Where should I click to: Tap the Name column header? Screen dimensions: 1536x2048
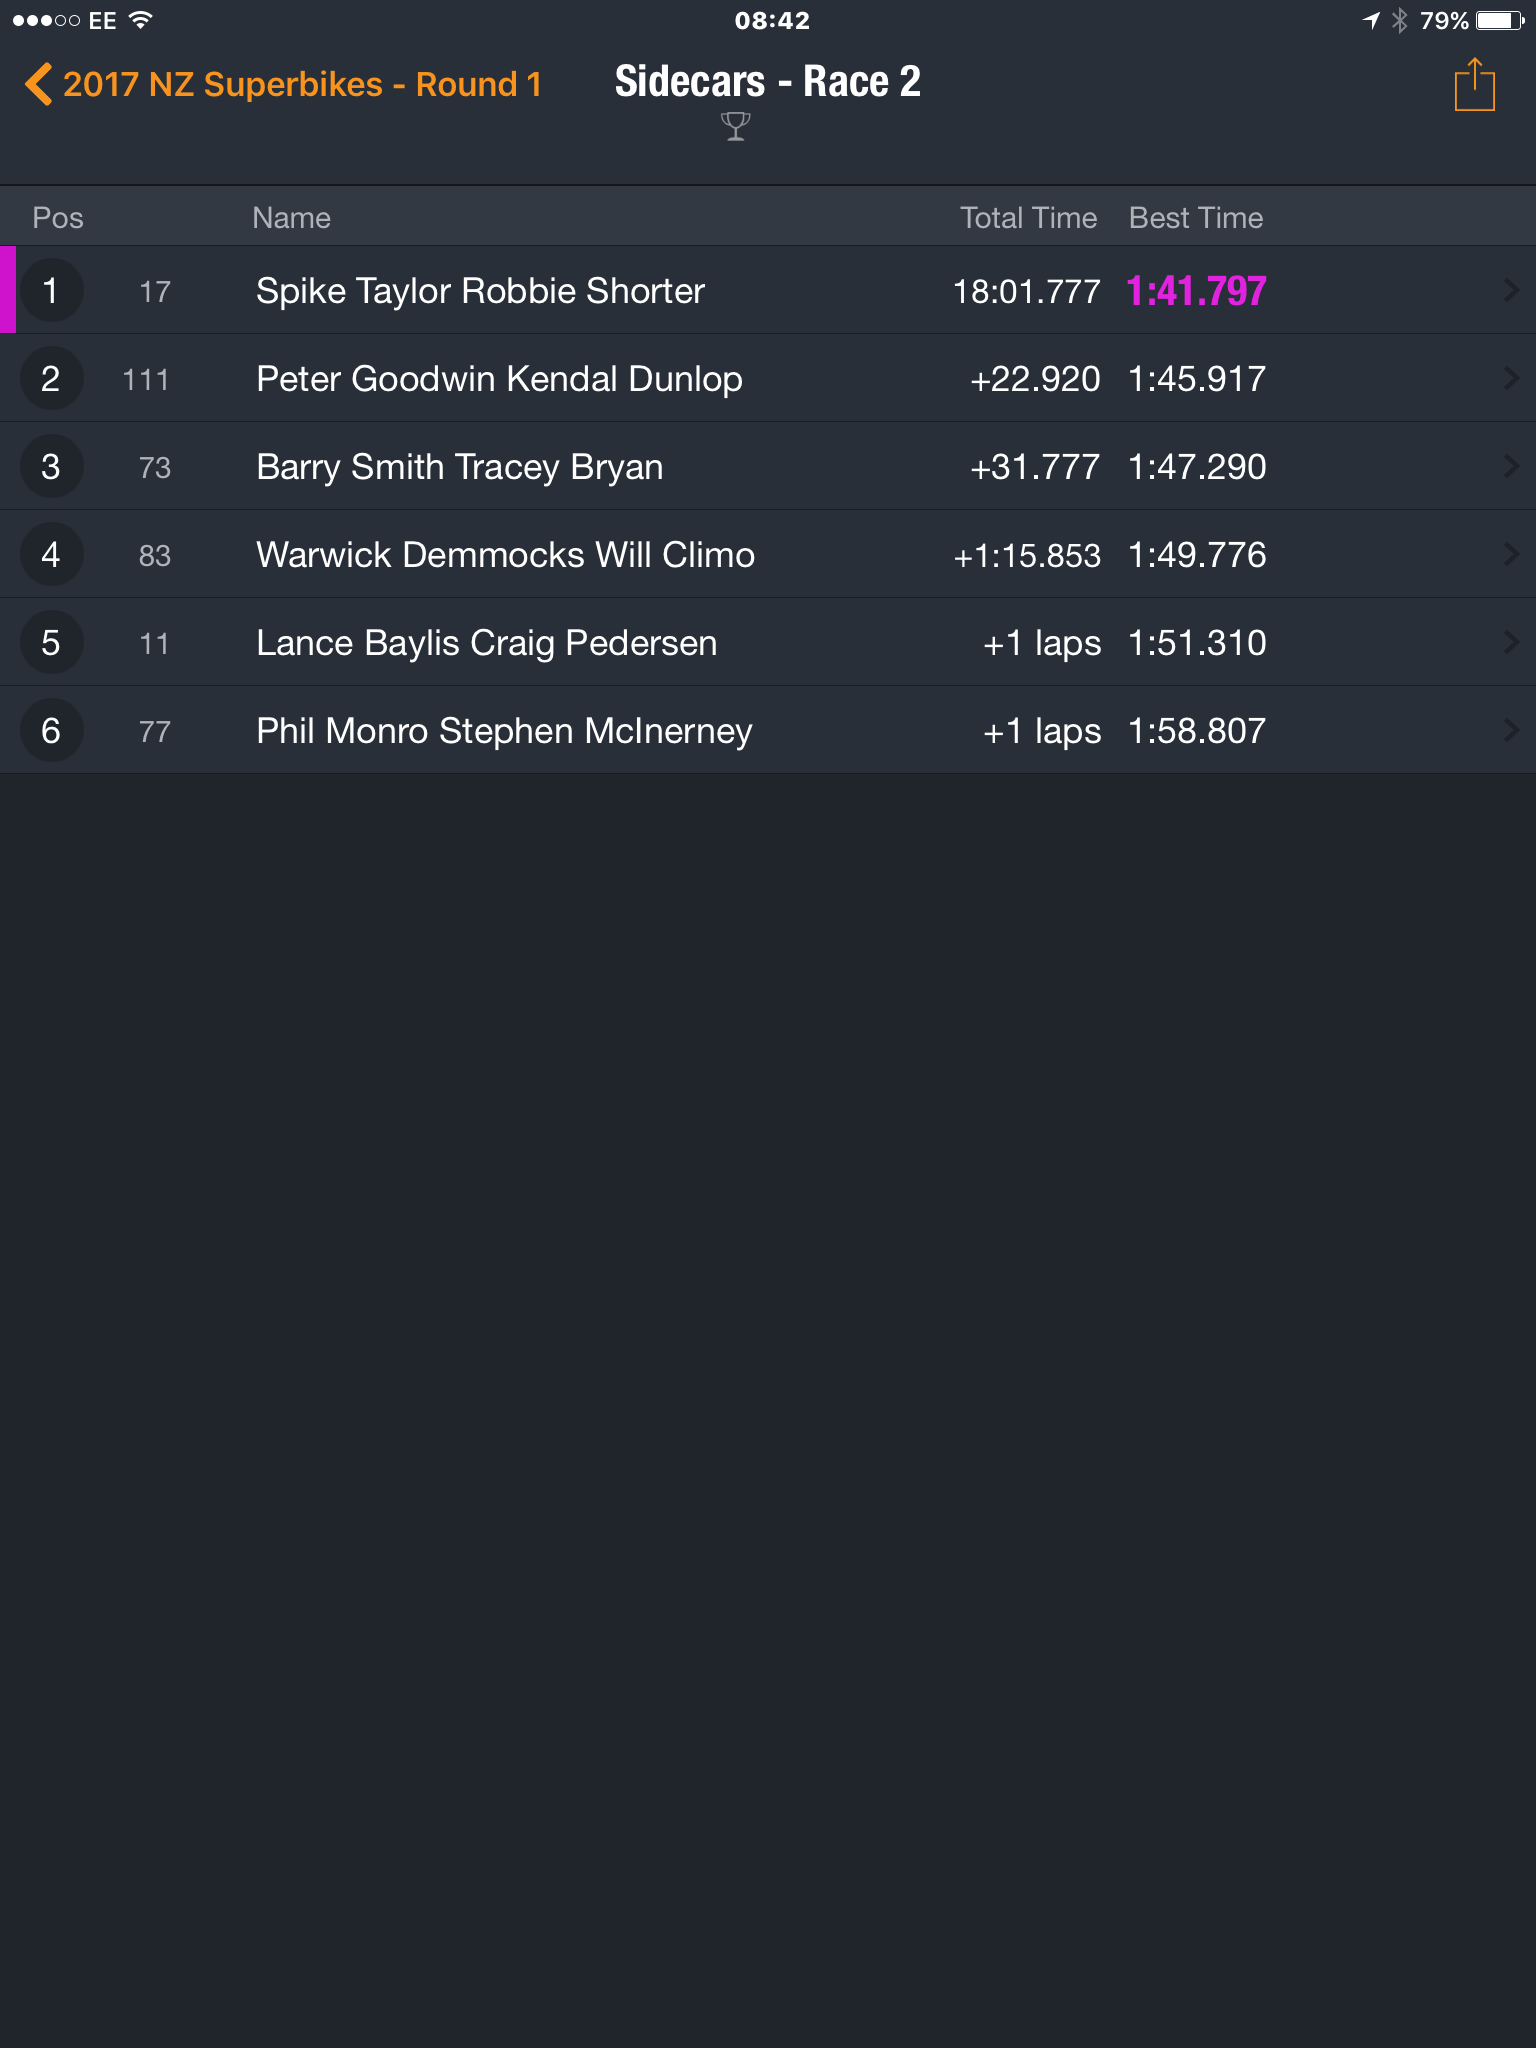pos(291,218)
